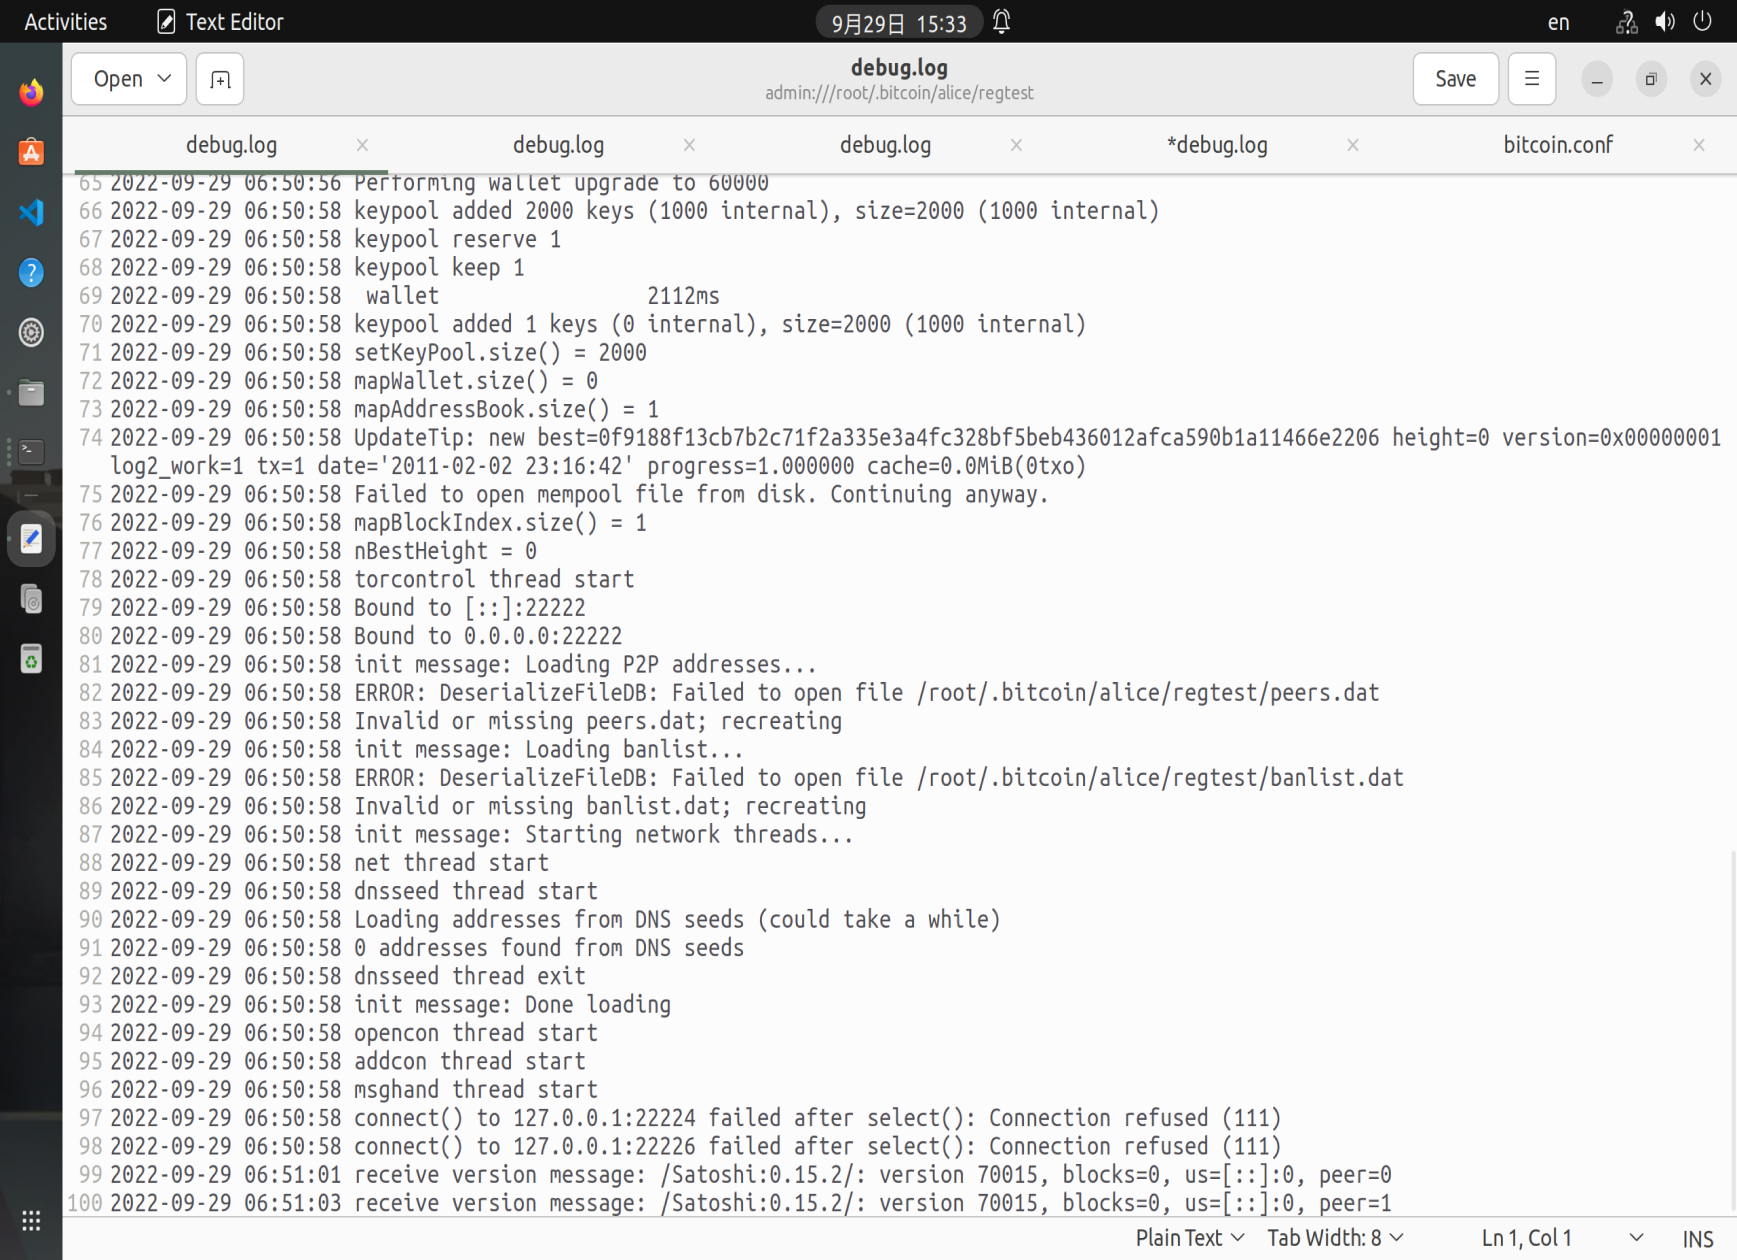Open the Trash icon in dock

tap(31, 659)
